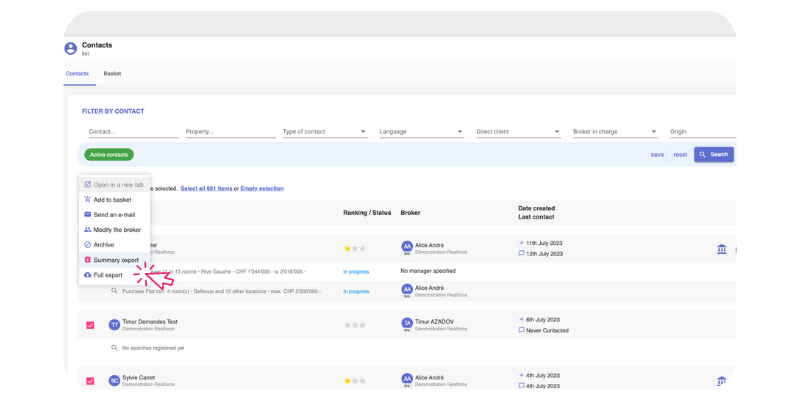Image resolution: width=800 pixels, height=400 pixels.
Task: Click the Contacts profile icon in header
Action: [70, 48]
